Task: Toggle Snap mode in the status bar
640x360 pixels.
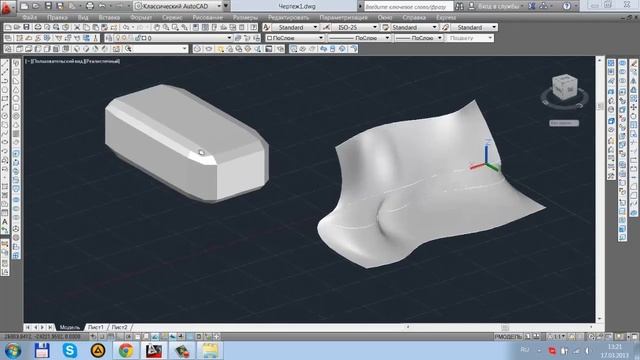Action: coord(102,337)
